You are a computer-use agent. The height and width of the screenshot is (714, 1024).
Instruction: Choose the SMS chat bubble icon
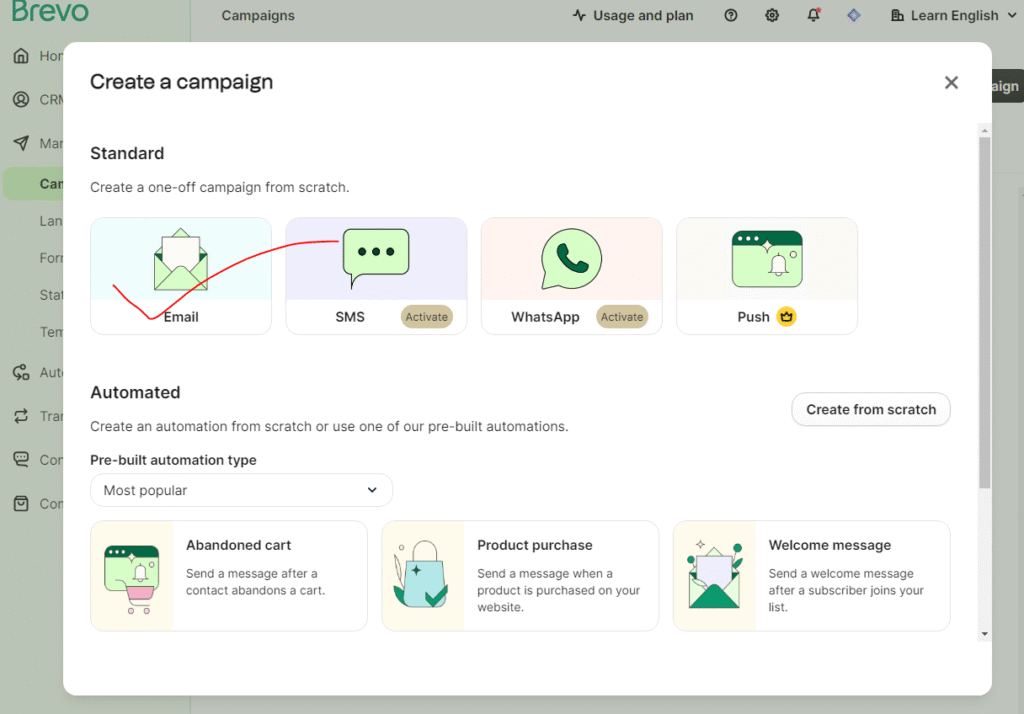point(376,253)
